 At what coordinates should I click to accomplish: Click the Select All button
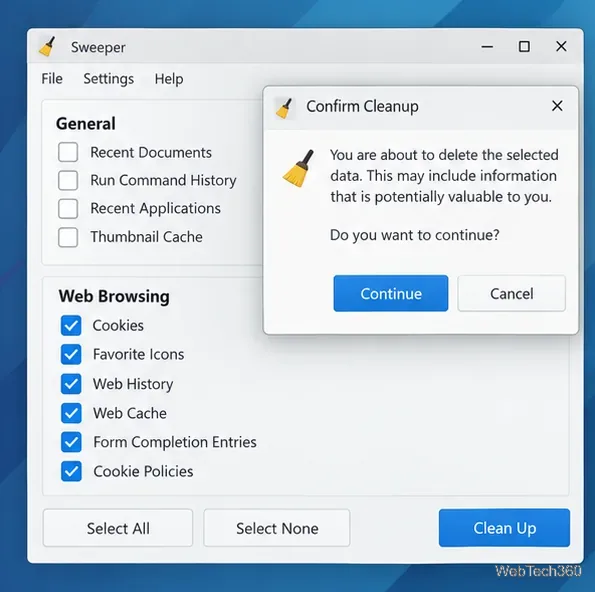tap(118, 528)
